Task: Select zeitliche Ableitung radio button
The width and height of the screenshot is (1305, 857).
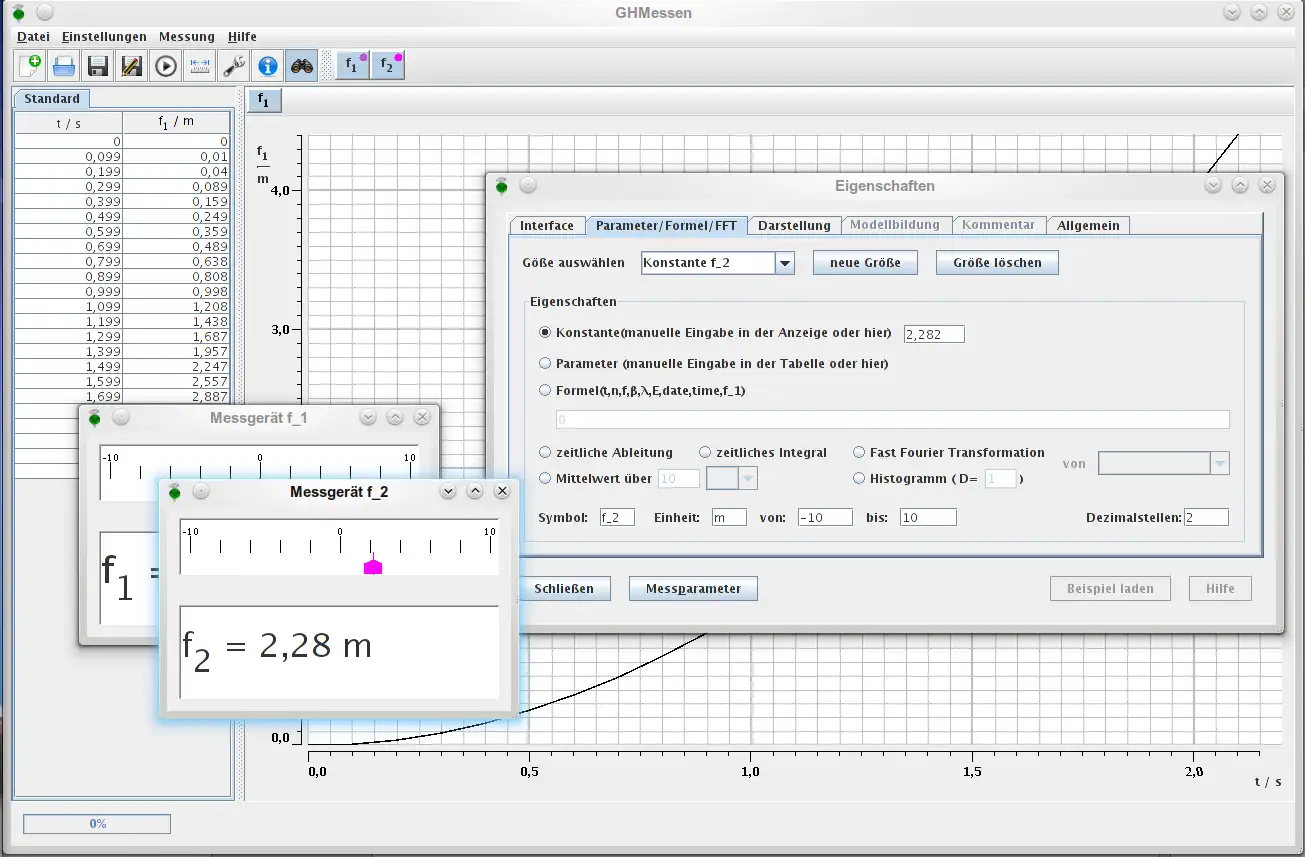Action: [x=545, y=452]
